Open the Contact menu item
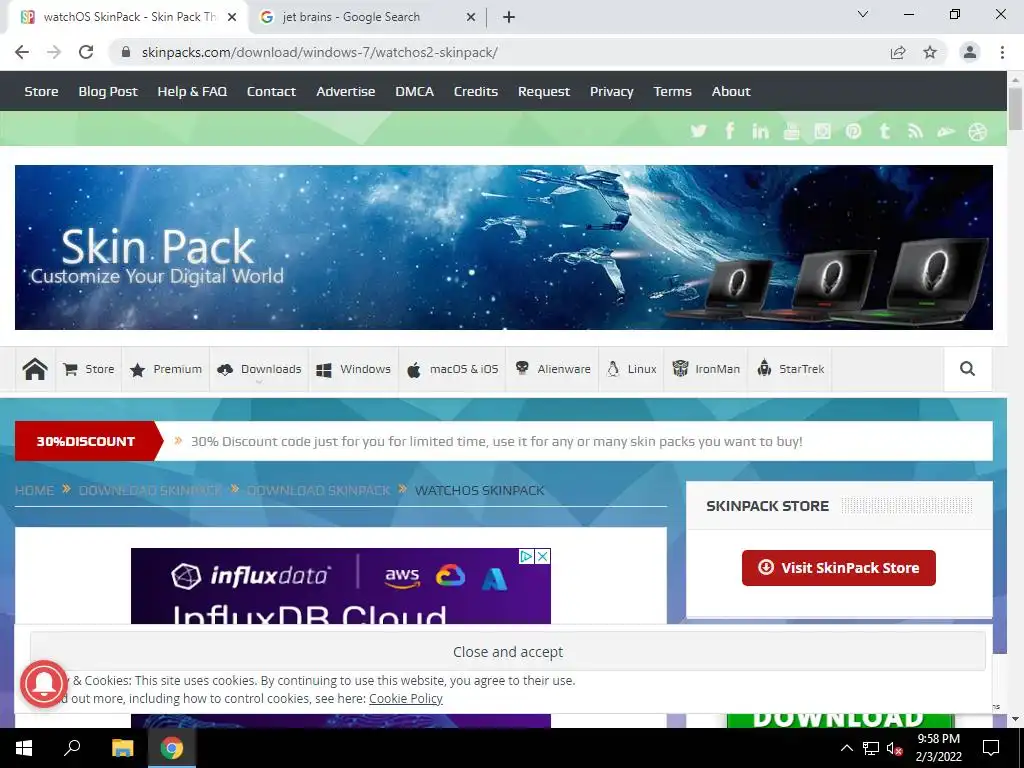 coord(271,91)
